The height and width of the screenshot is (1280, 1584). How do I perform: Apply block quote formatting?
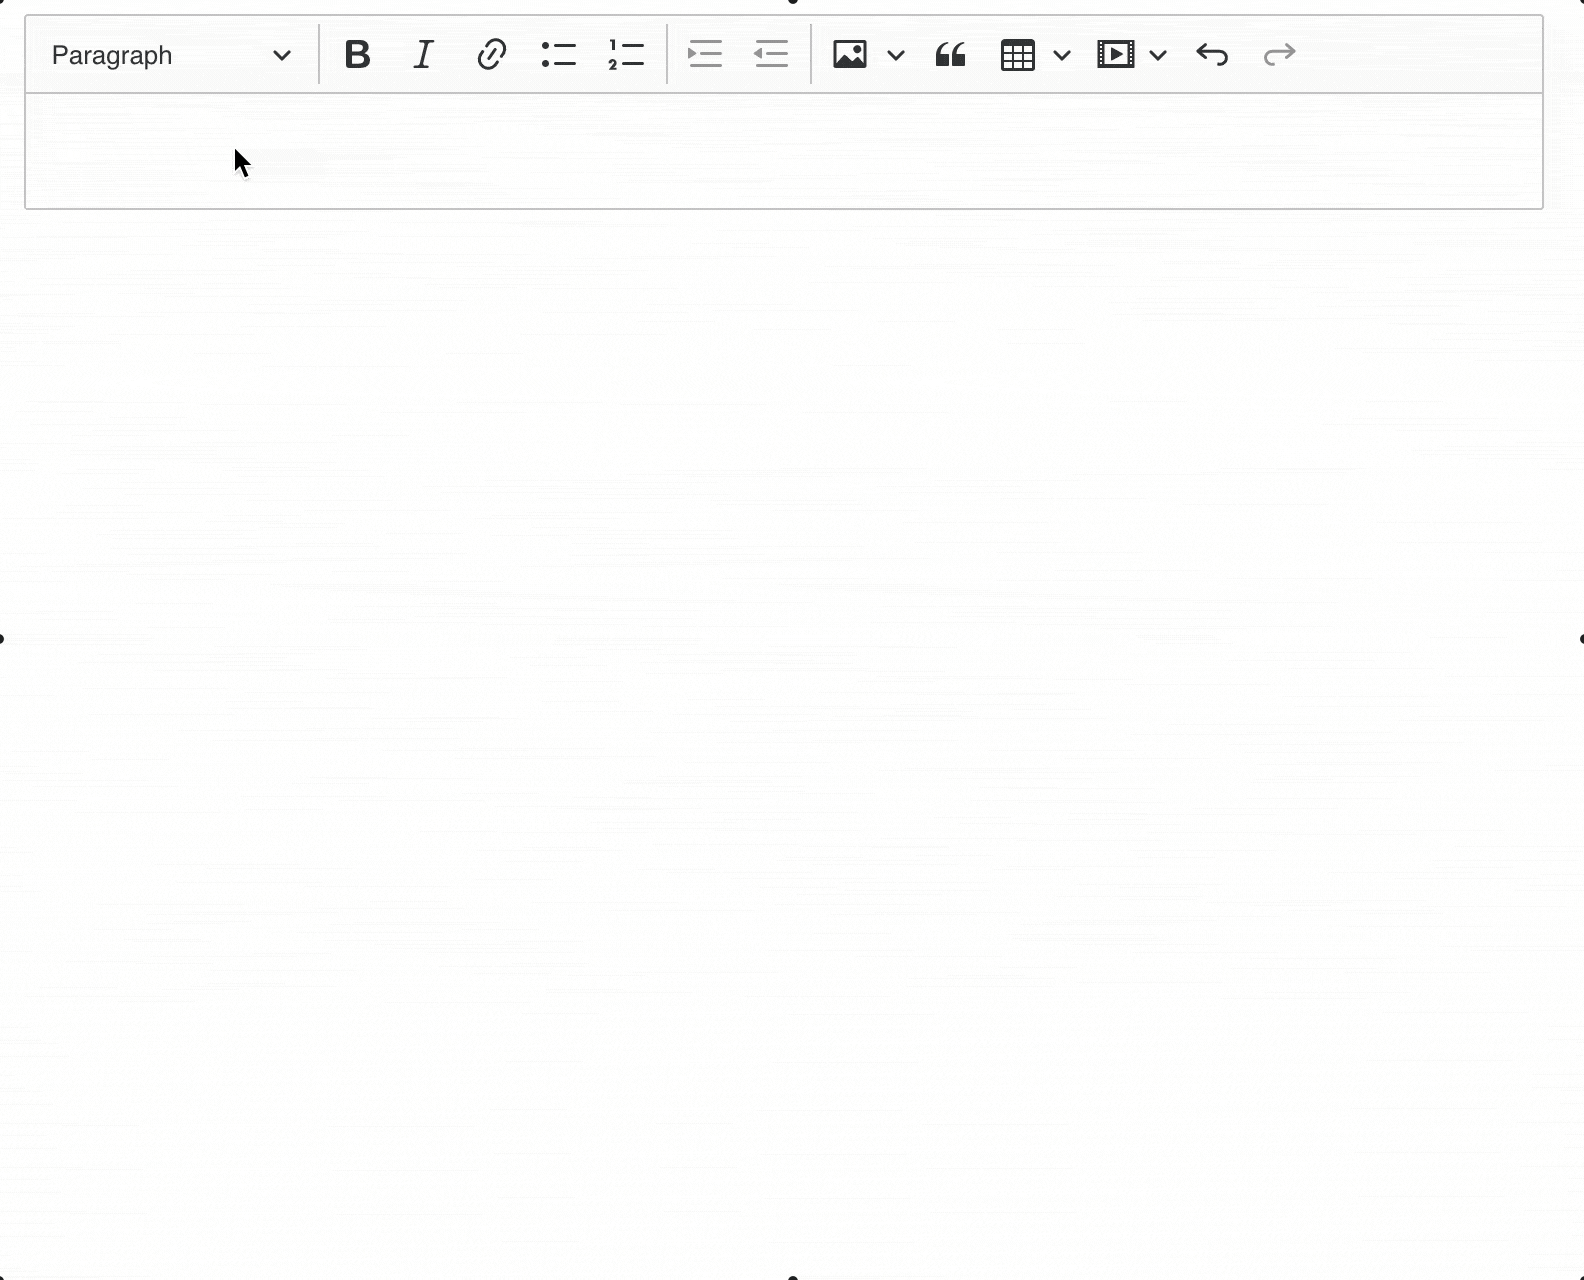(950, 55)
